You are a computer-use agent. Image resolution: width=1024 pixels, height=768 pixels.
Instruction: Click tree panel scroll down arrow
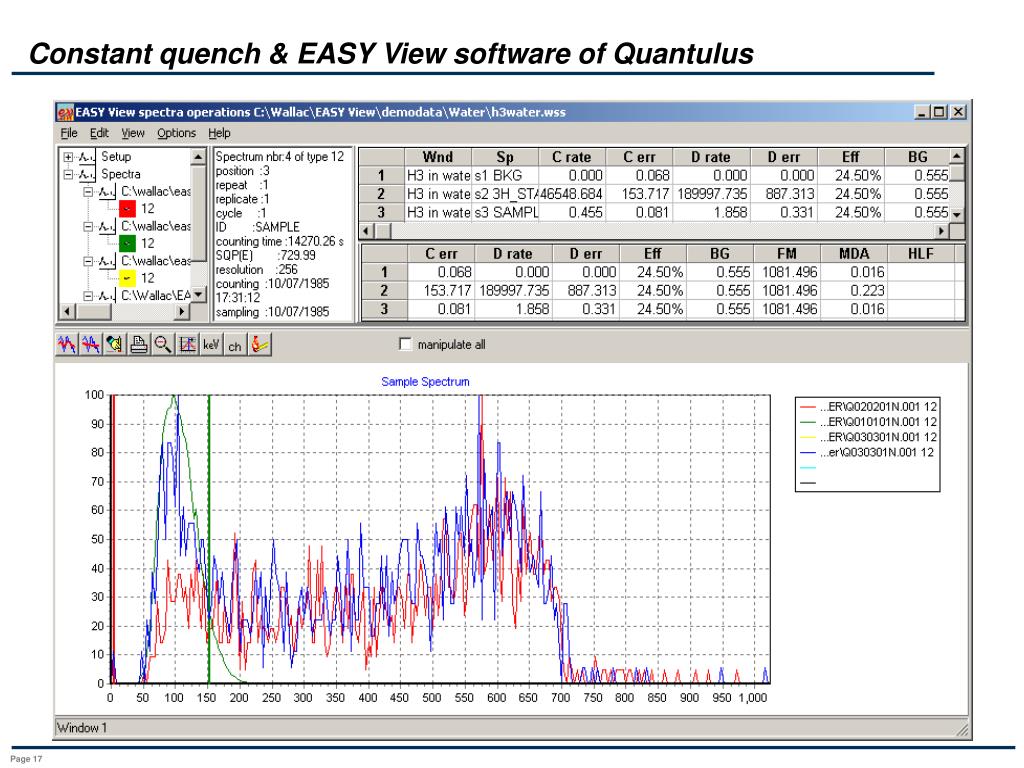coord(199,295)
